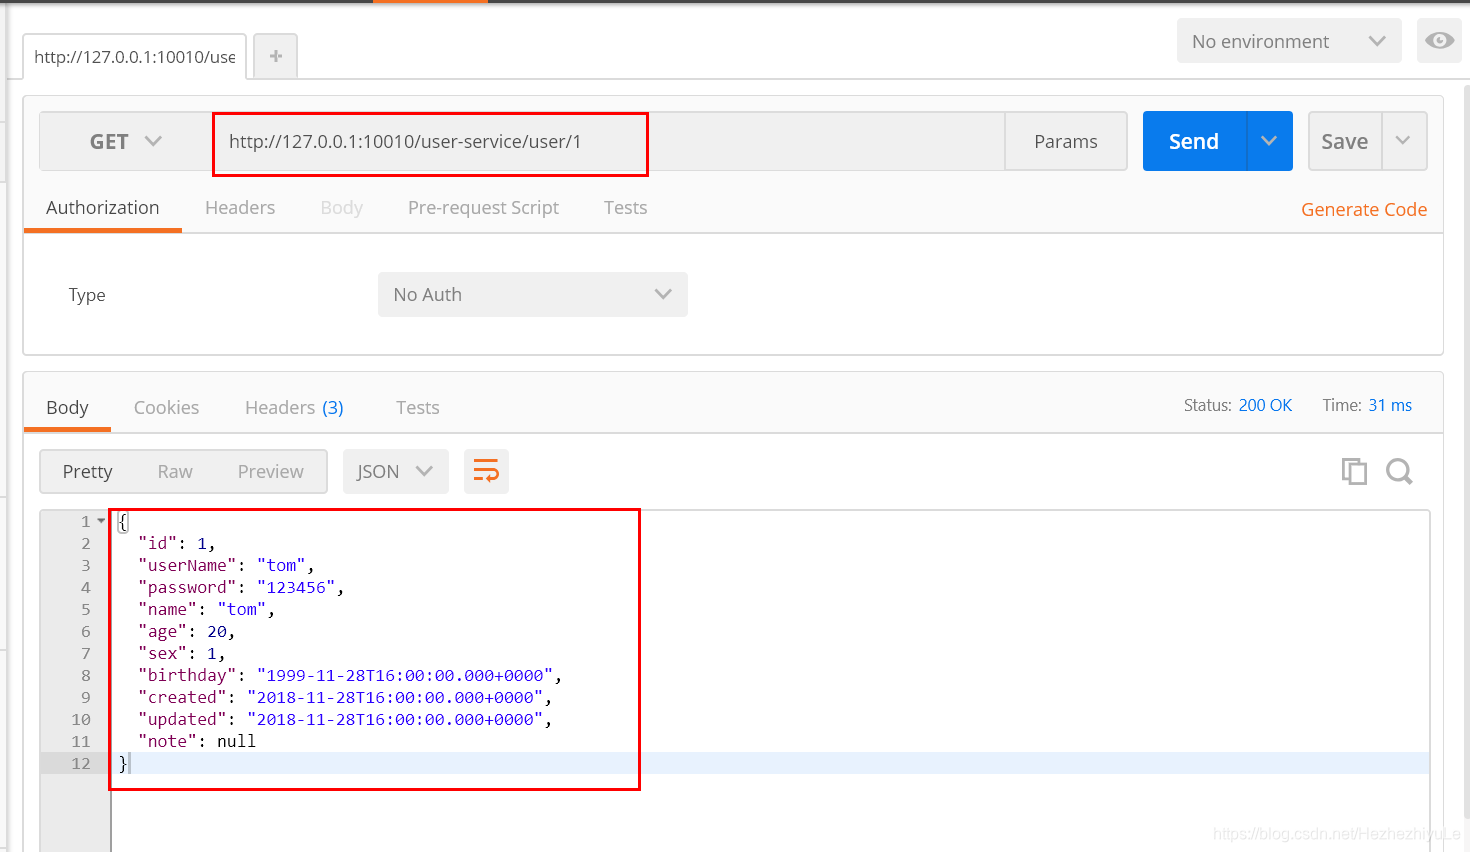
Task: Switch response view to Preview
Action: [x=271, y=471]
